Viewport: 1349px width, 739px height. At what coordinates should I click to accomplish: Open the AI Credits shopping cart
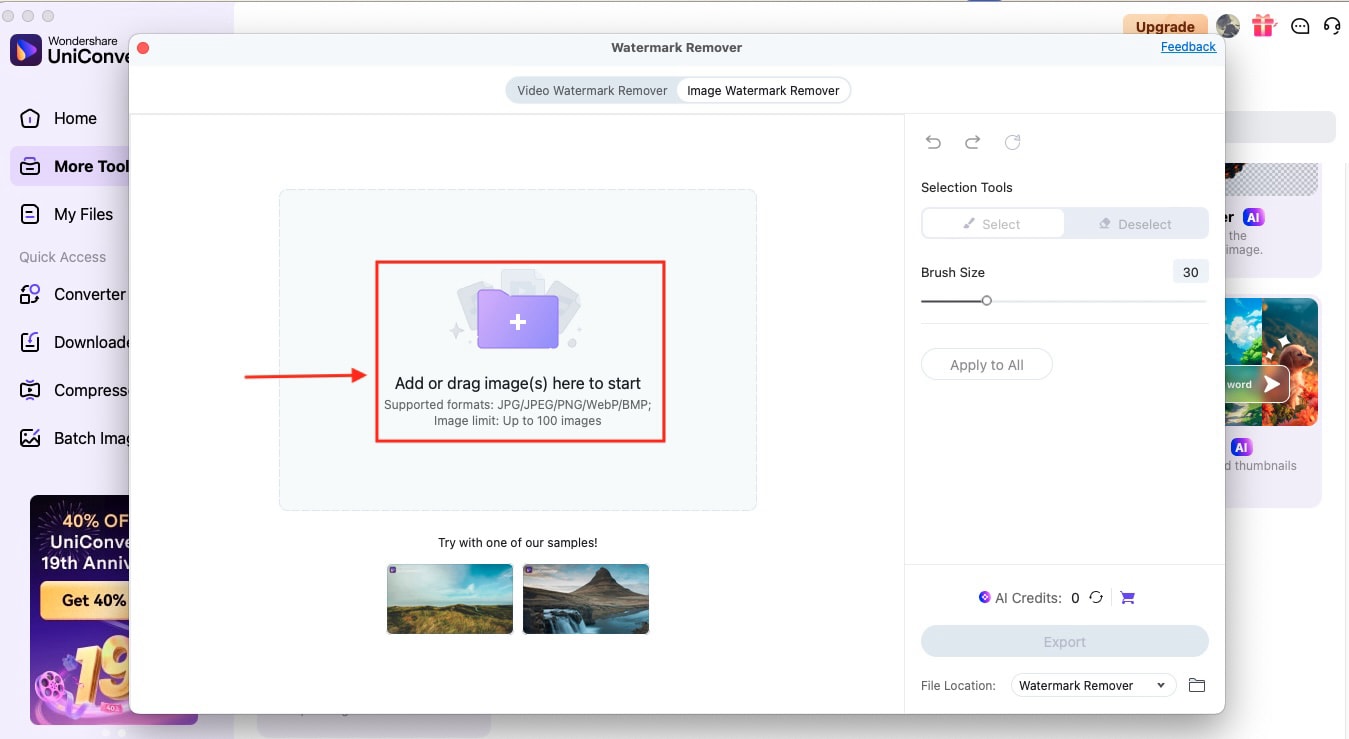point(1128,597)
